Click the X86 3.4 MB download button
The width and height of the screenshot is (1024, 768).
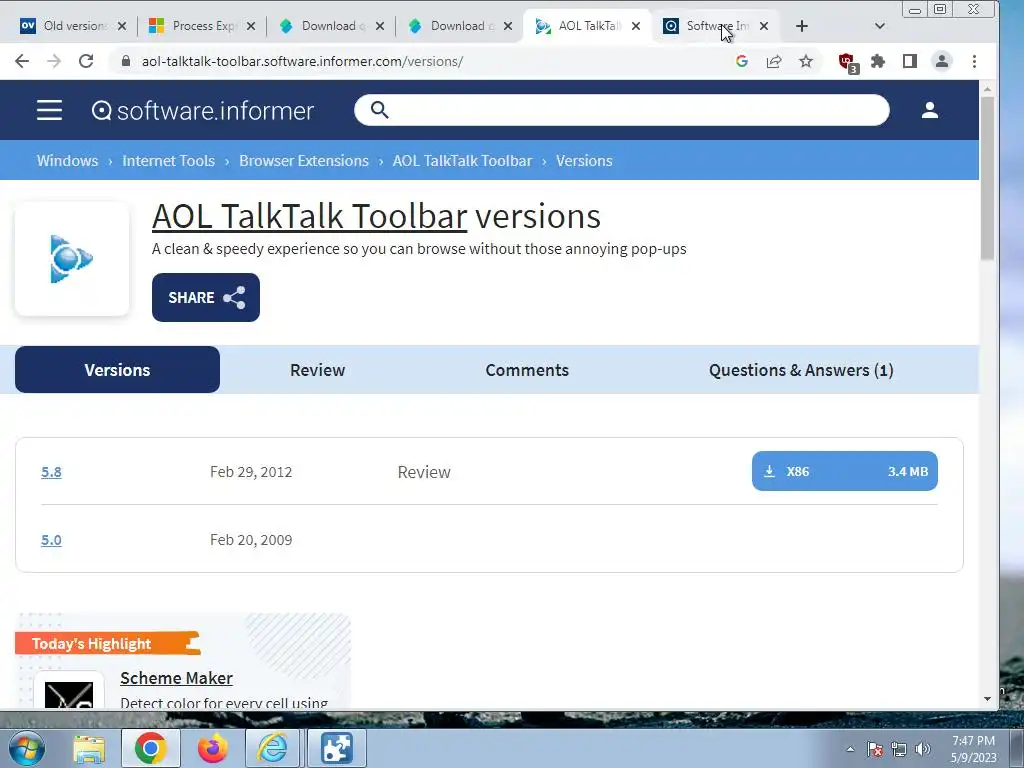click(x=844, y=471)
